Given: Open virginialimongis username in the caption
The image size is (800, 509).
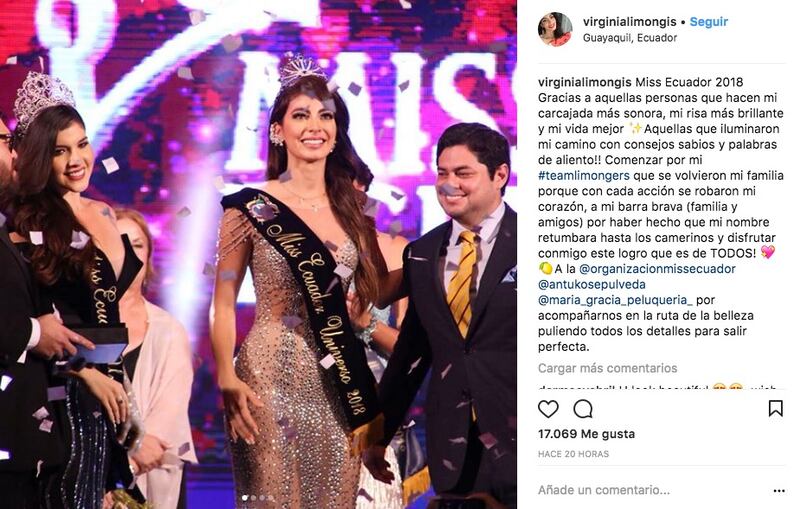Looking at the screenshot, I should pos(585,82).
